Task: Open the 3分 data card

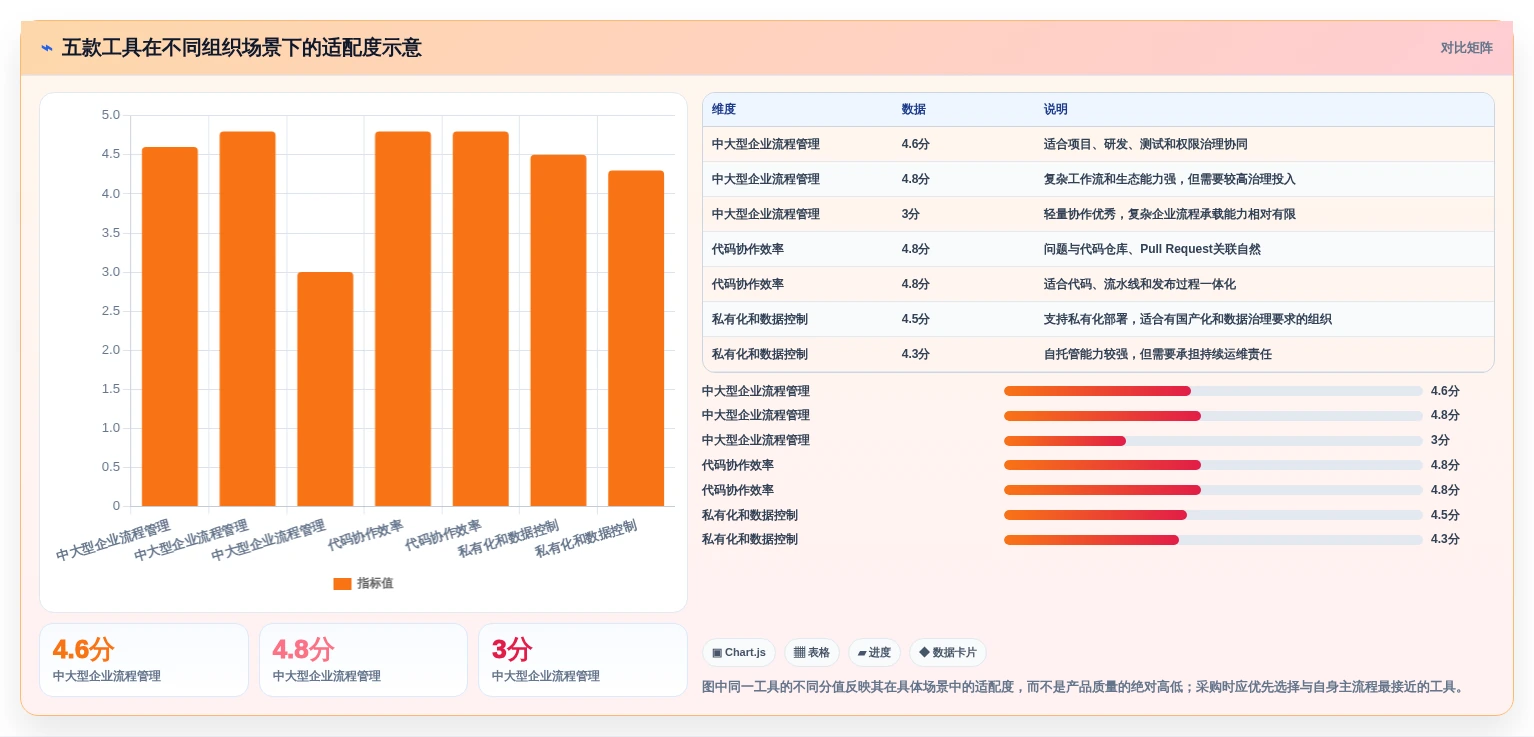Action: (x=583, y=660)
